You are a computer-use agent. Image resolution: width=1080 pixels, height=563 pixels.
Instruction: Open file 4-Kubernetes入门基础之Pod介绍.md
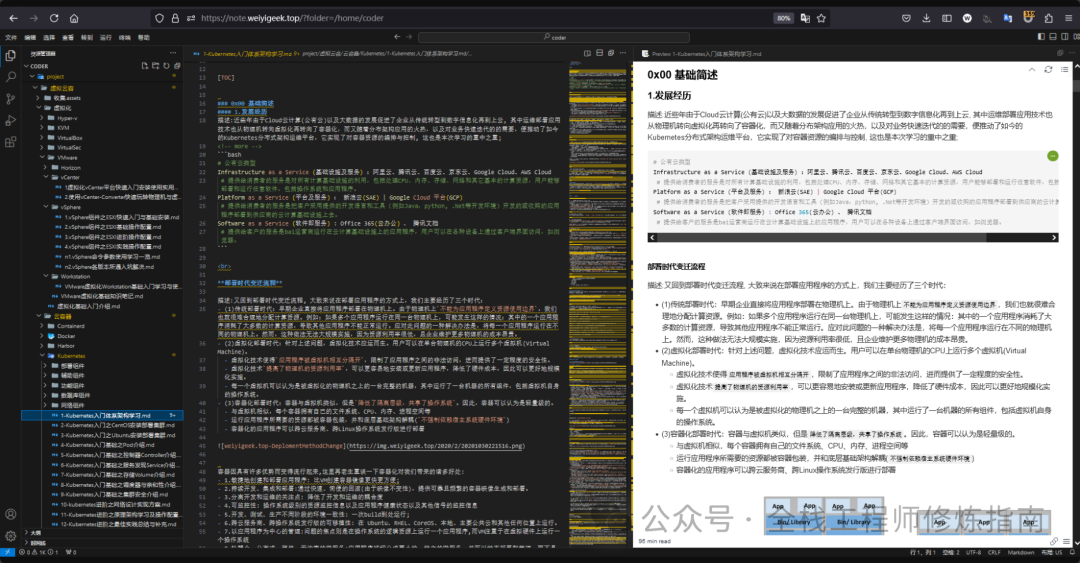(107, 445)
